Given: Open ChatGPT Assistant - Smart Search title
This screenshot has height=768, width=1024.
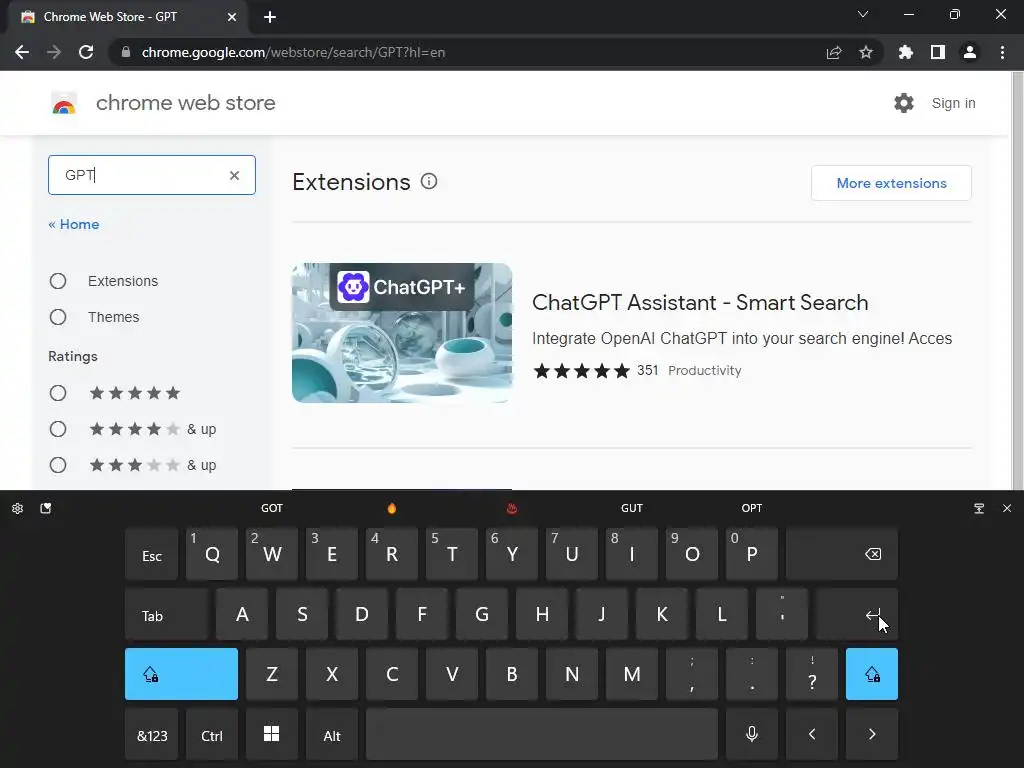Looking at the screenshot, I should 700,302.
